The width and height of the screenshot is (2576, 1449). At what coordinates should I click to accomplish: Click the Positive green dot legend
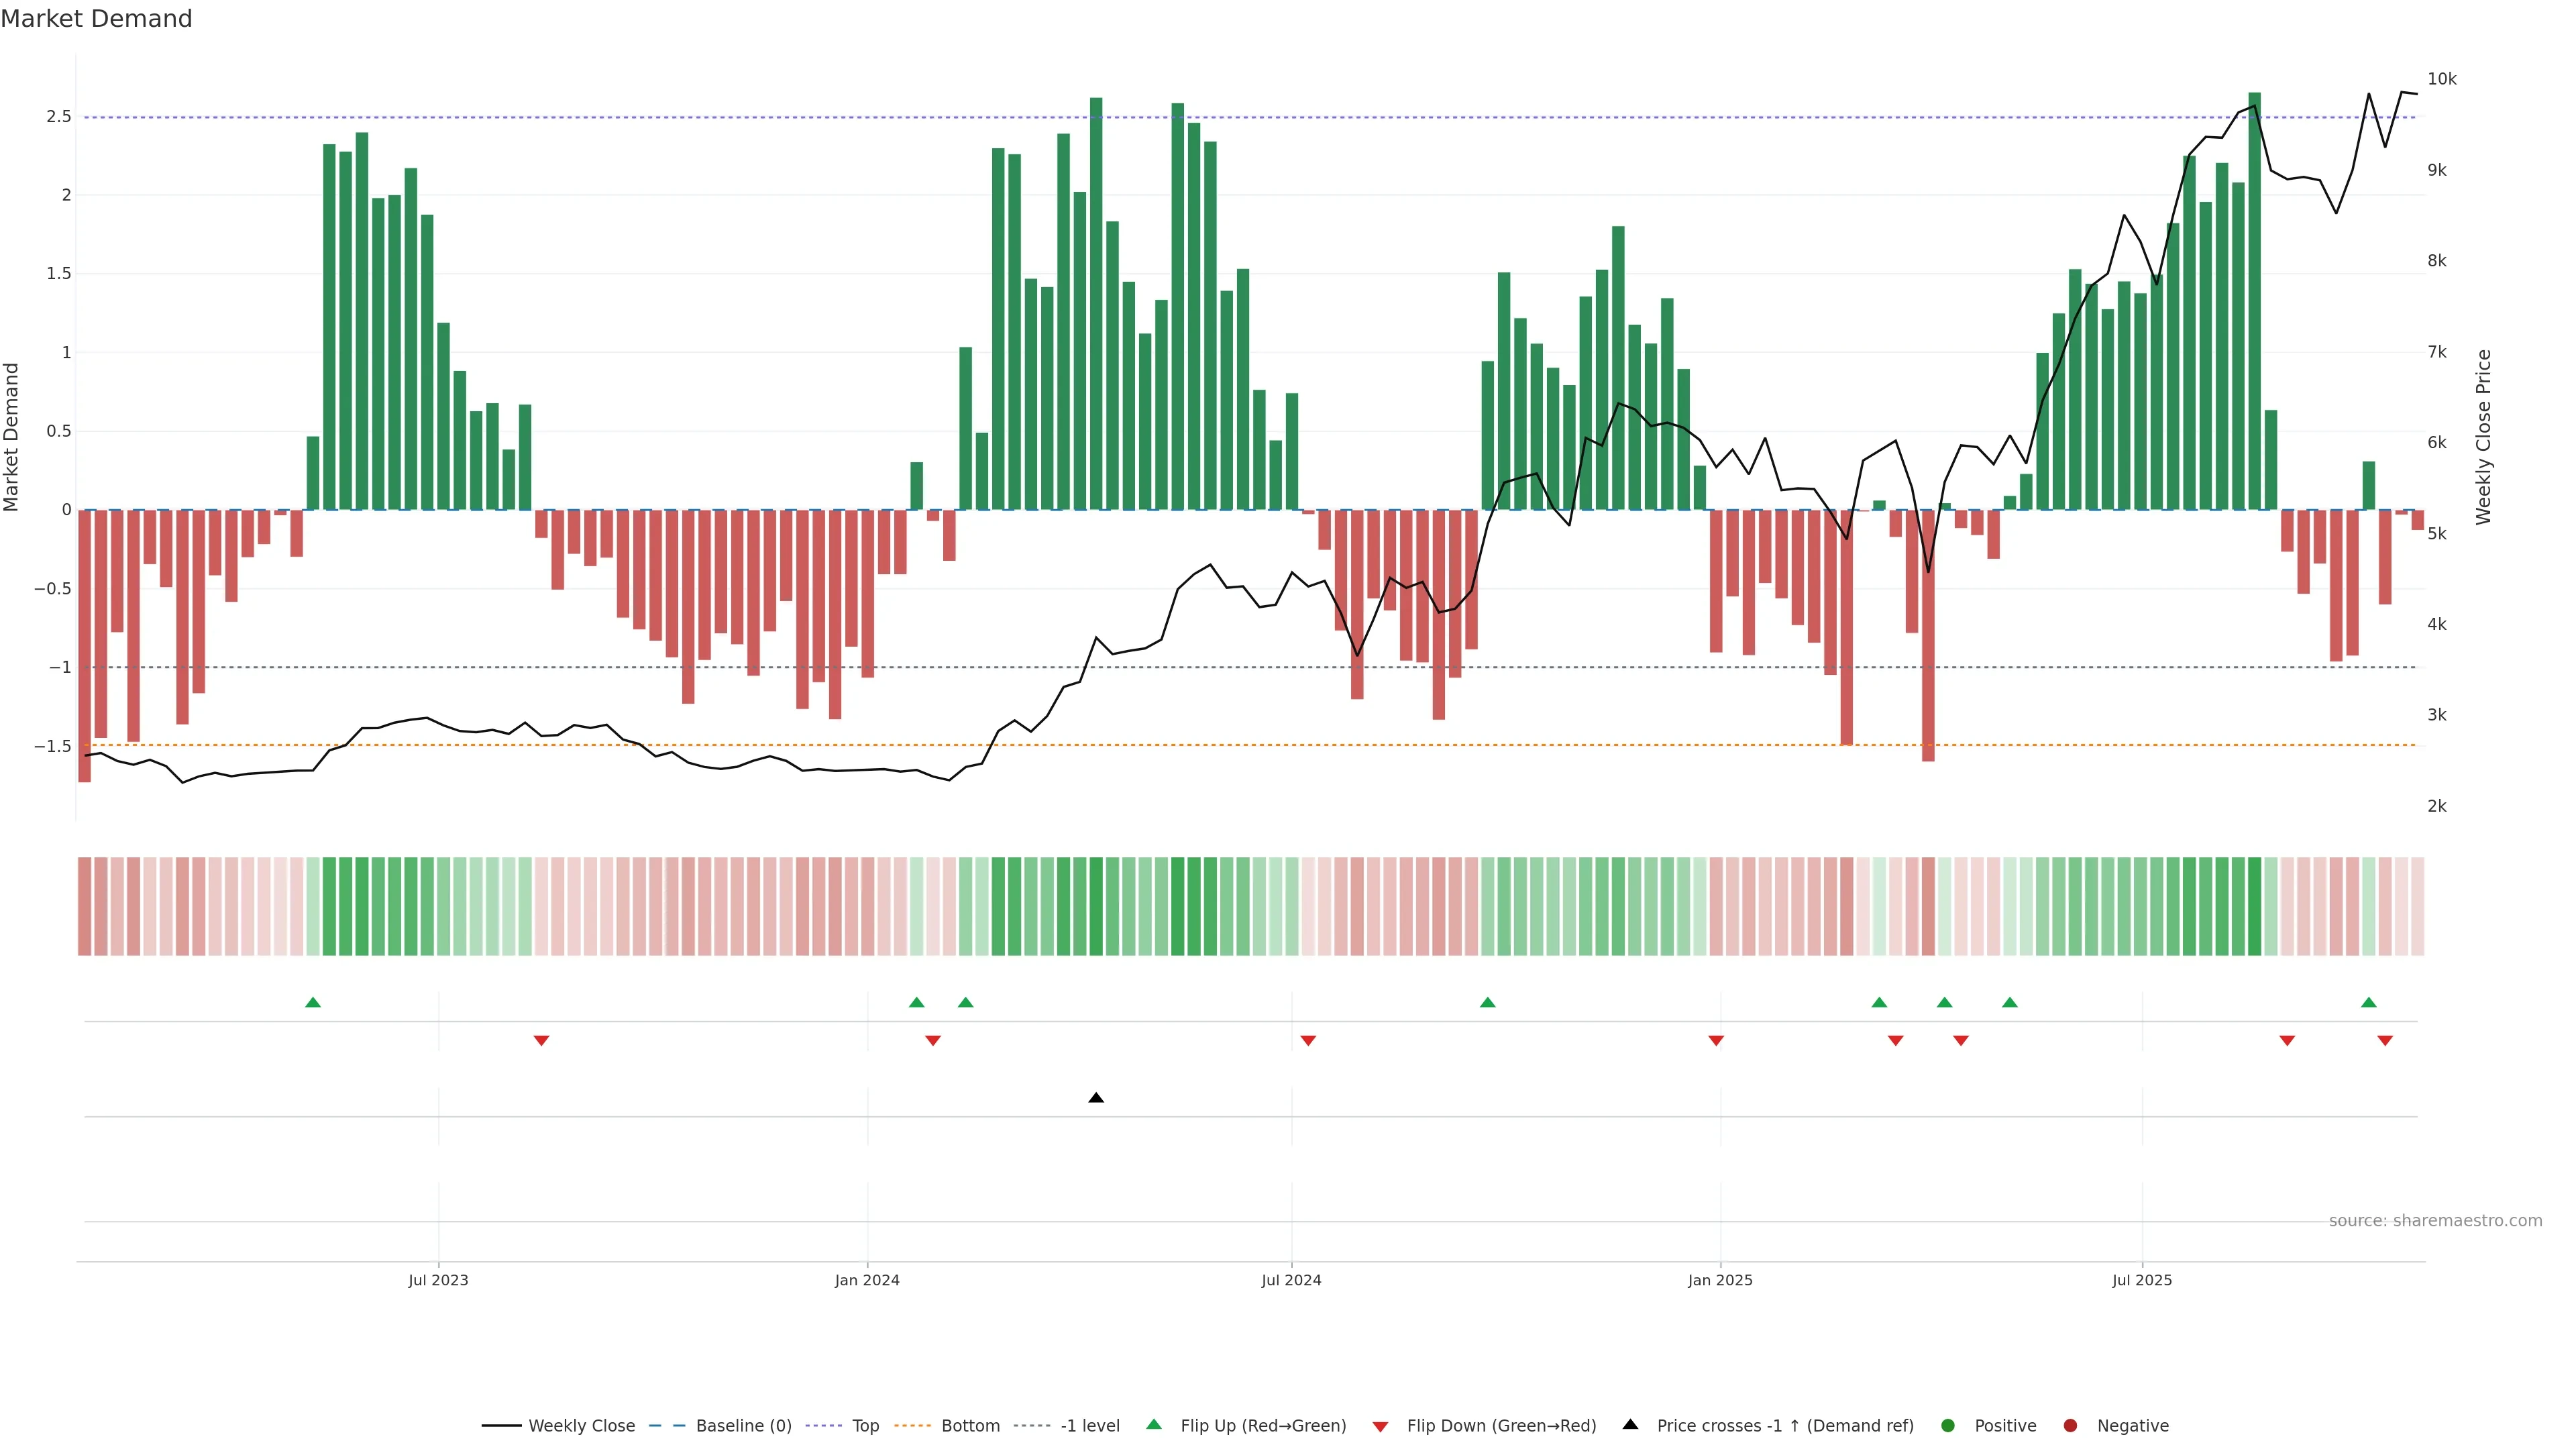(x=1947, y=1425)
